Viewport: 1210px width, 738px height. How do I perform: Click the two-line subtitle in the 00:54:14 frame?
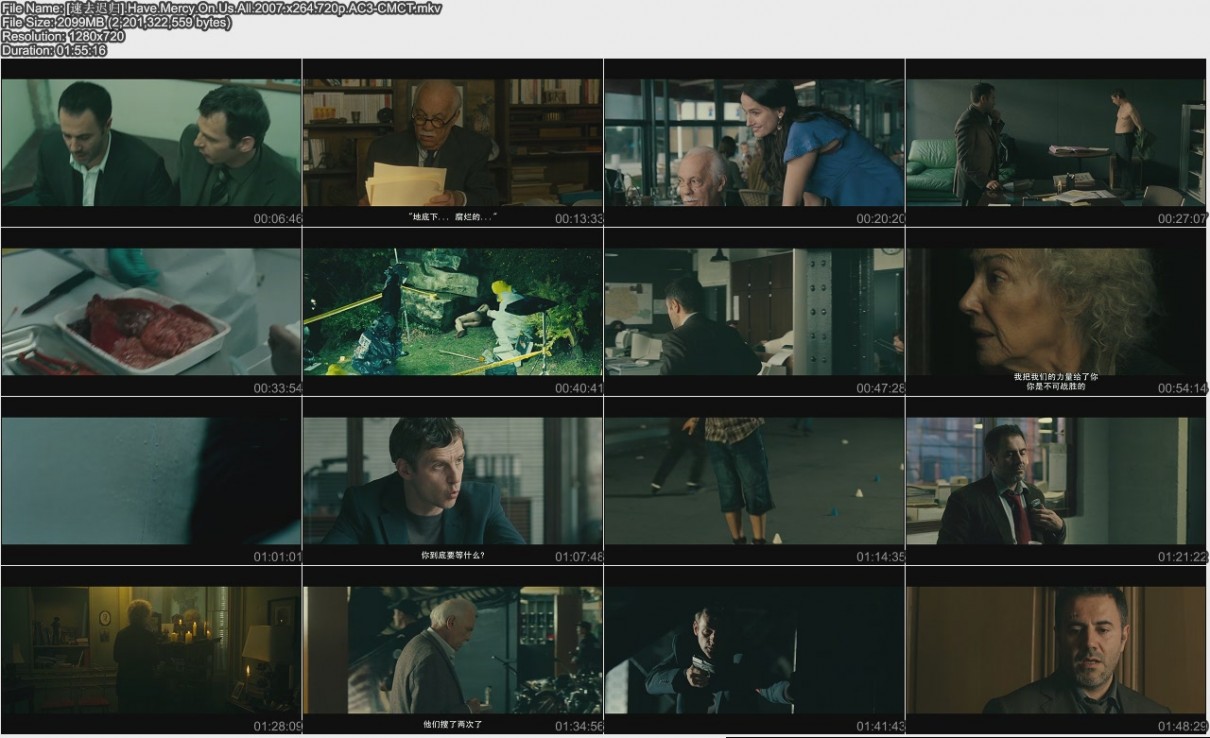1056,381
